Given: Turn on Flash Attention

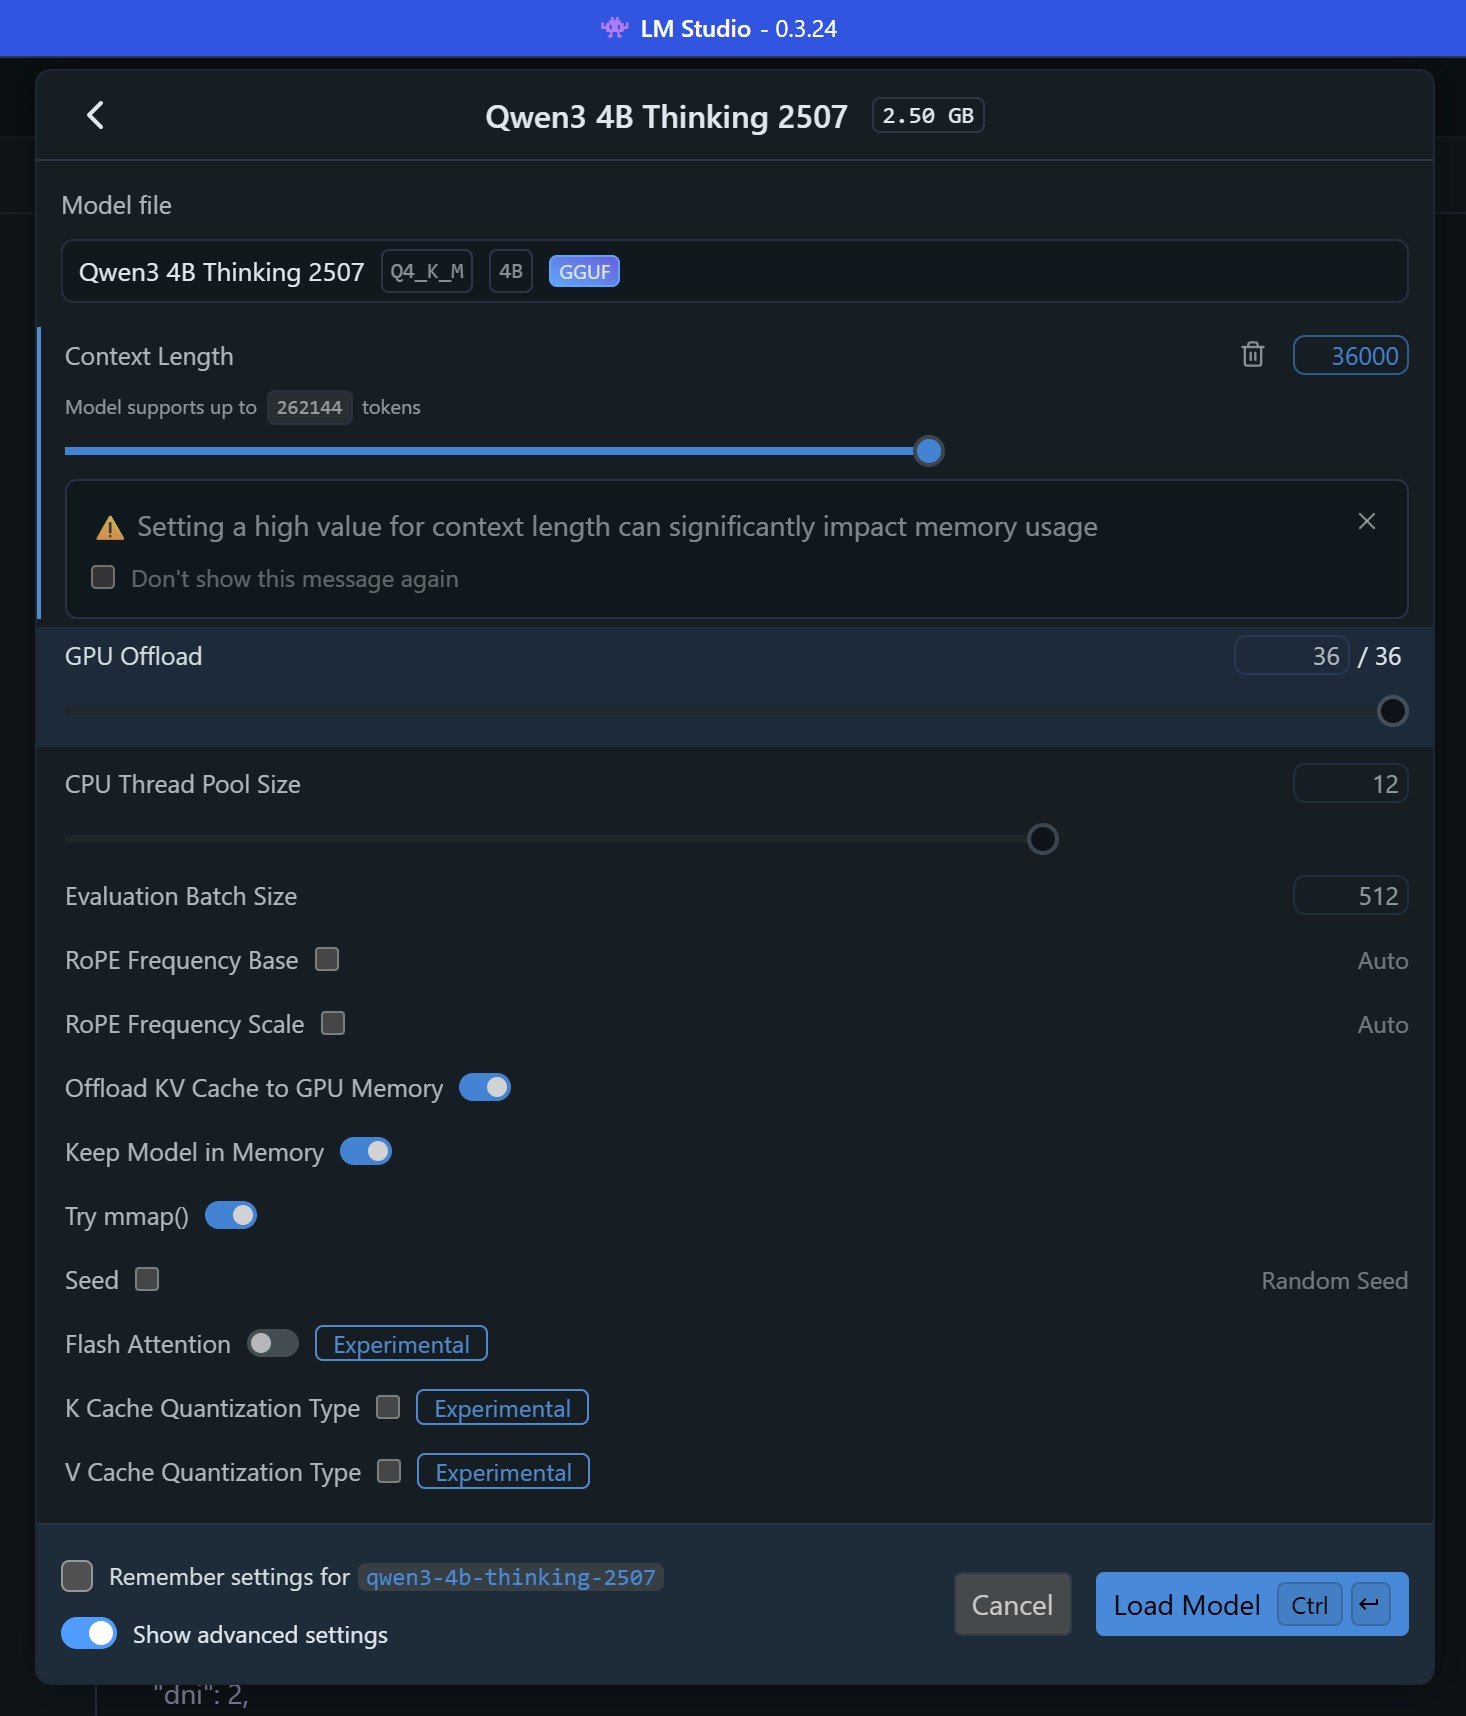Looking at the screenshot, I should (273, 1343).
